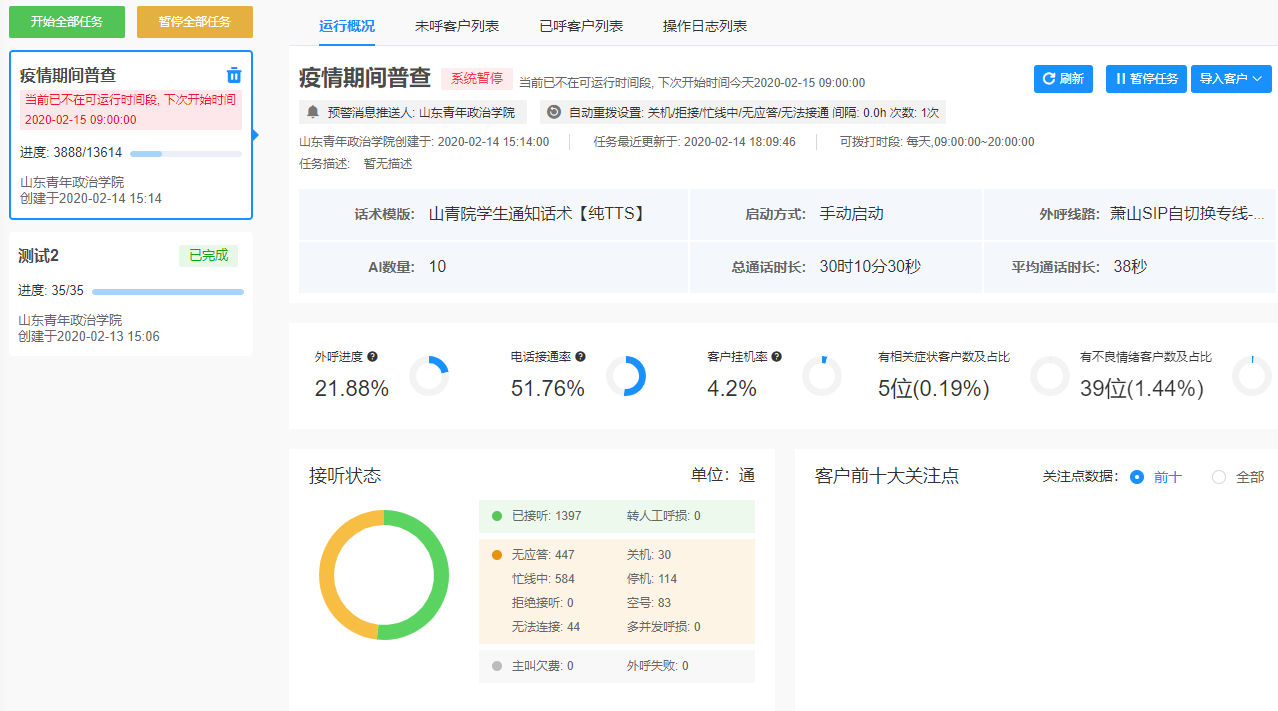
Task: Click the help icon beside 外呼进度
Action: tap(372, 357)
